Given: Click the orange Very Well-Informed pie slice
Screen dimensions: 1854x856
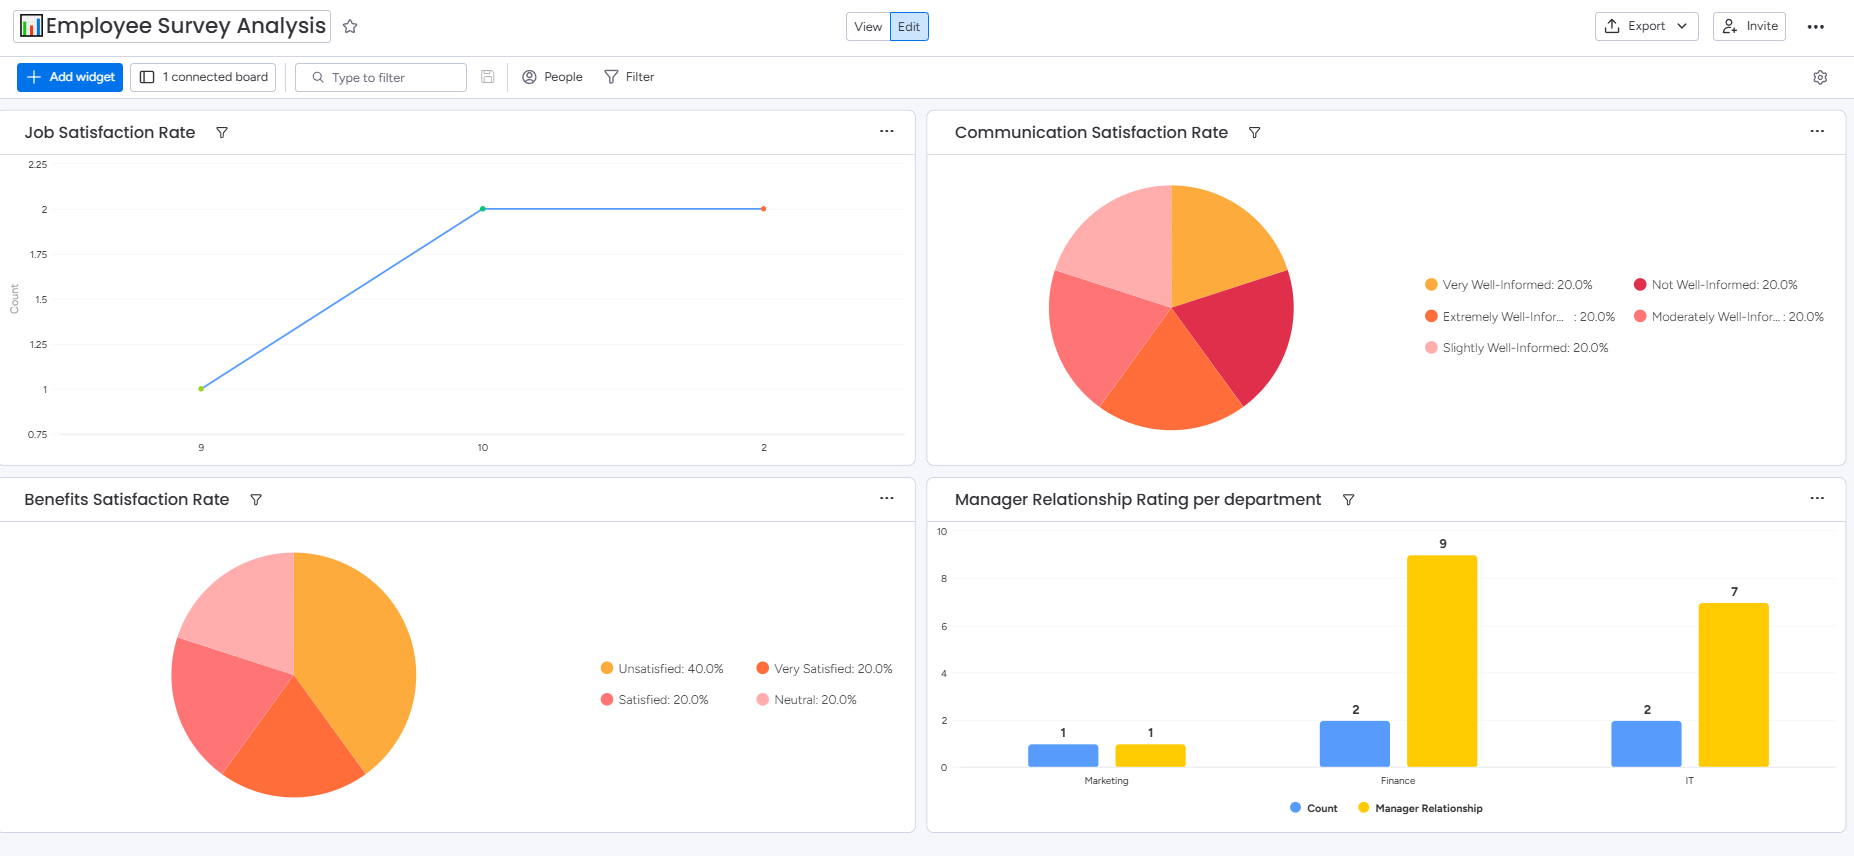Looking at the screenshot, I should (x=1215, y=245).
